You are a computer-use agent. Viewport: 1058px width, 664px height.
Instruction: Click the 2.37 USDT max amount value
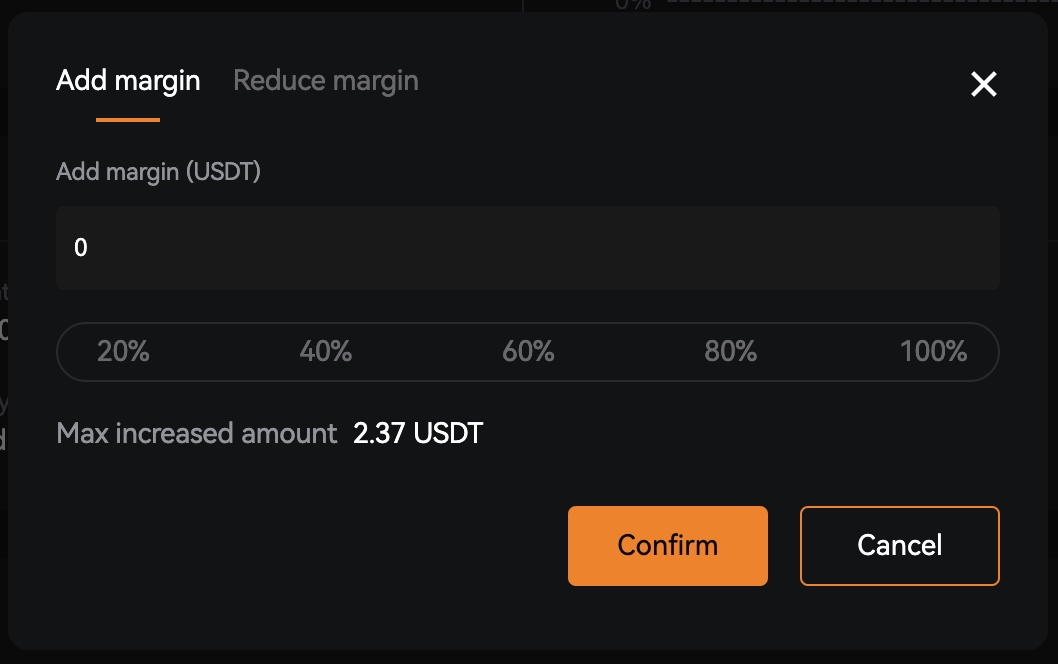coord(418,433)
